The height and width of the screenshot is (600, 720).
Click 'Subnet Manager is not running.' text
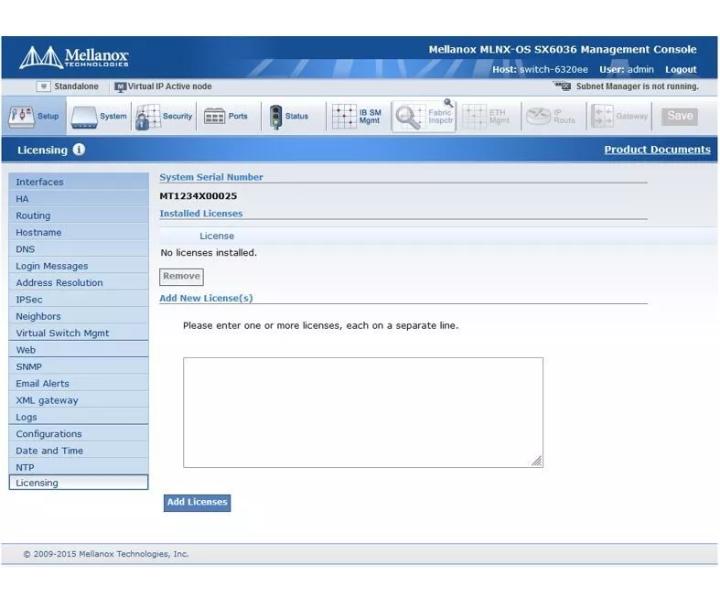pos(637,86)
